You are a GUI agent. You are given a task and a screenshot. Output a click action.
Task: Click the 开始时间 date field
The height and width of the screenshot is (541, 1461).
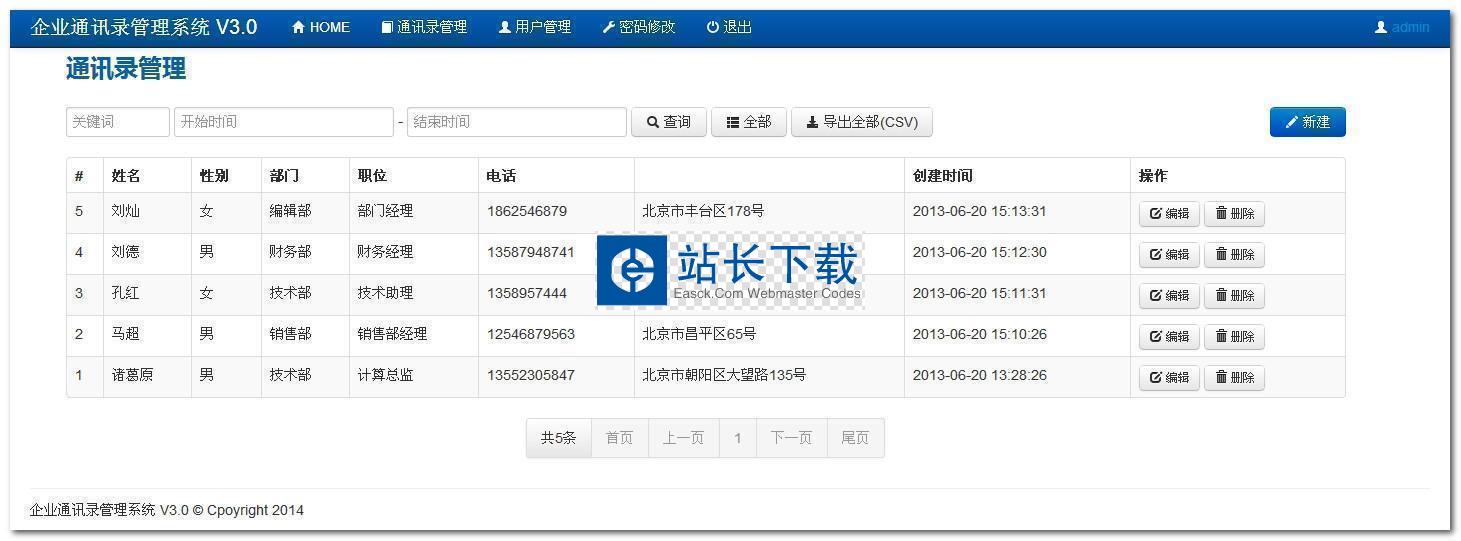[x=283, y=122]
